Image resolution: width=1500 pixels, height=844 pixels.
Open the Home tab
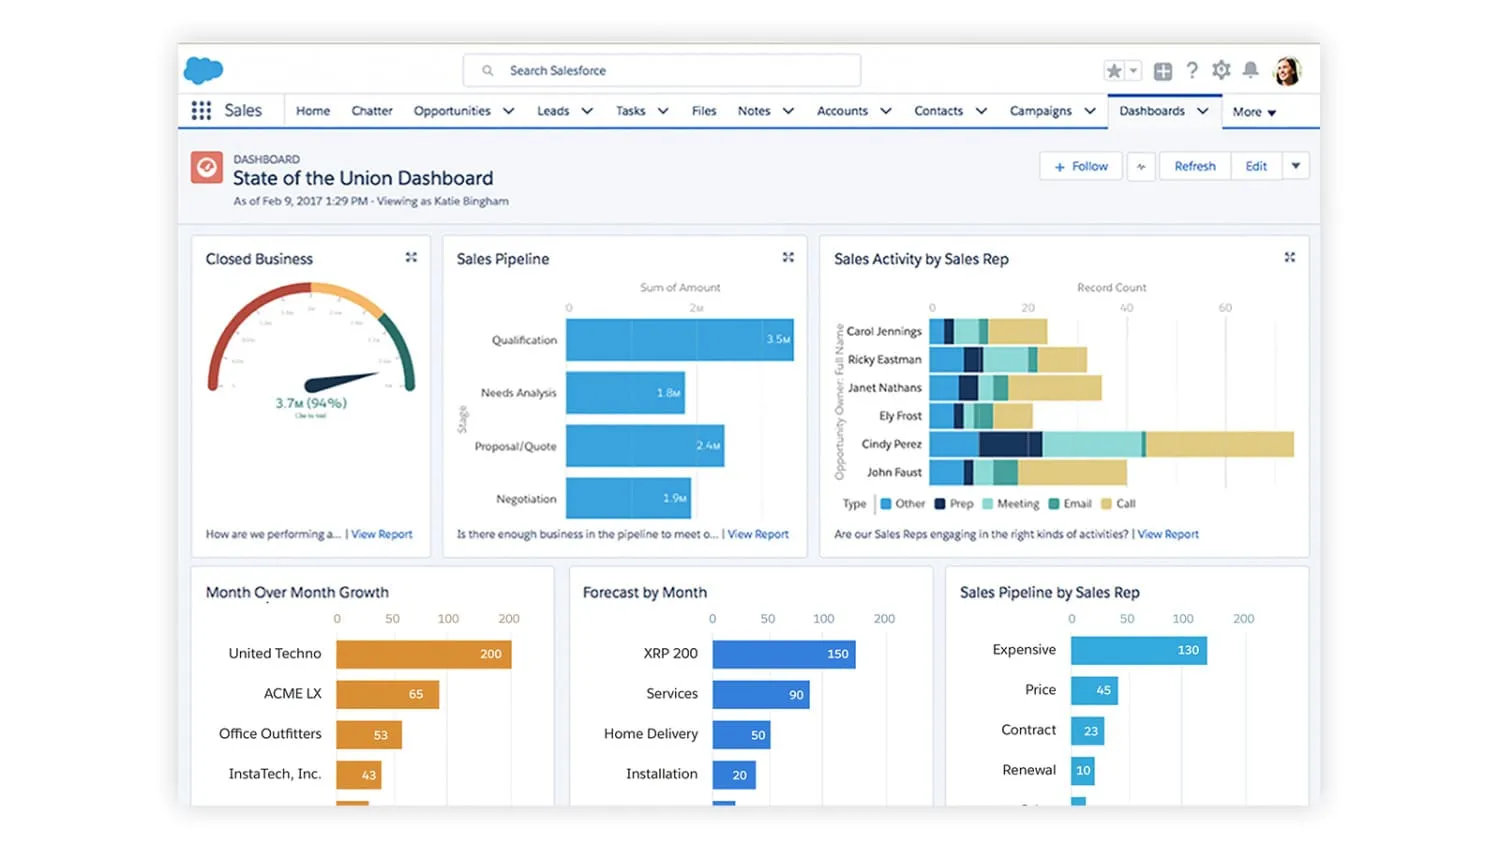point(313,111)
